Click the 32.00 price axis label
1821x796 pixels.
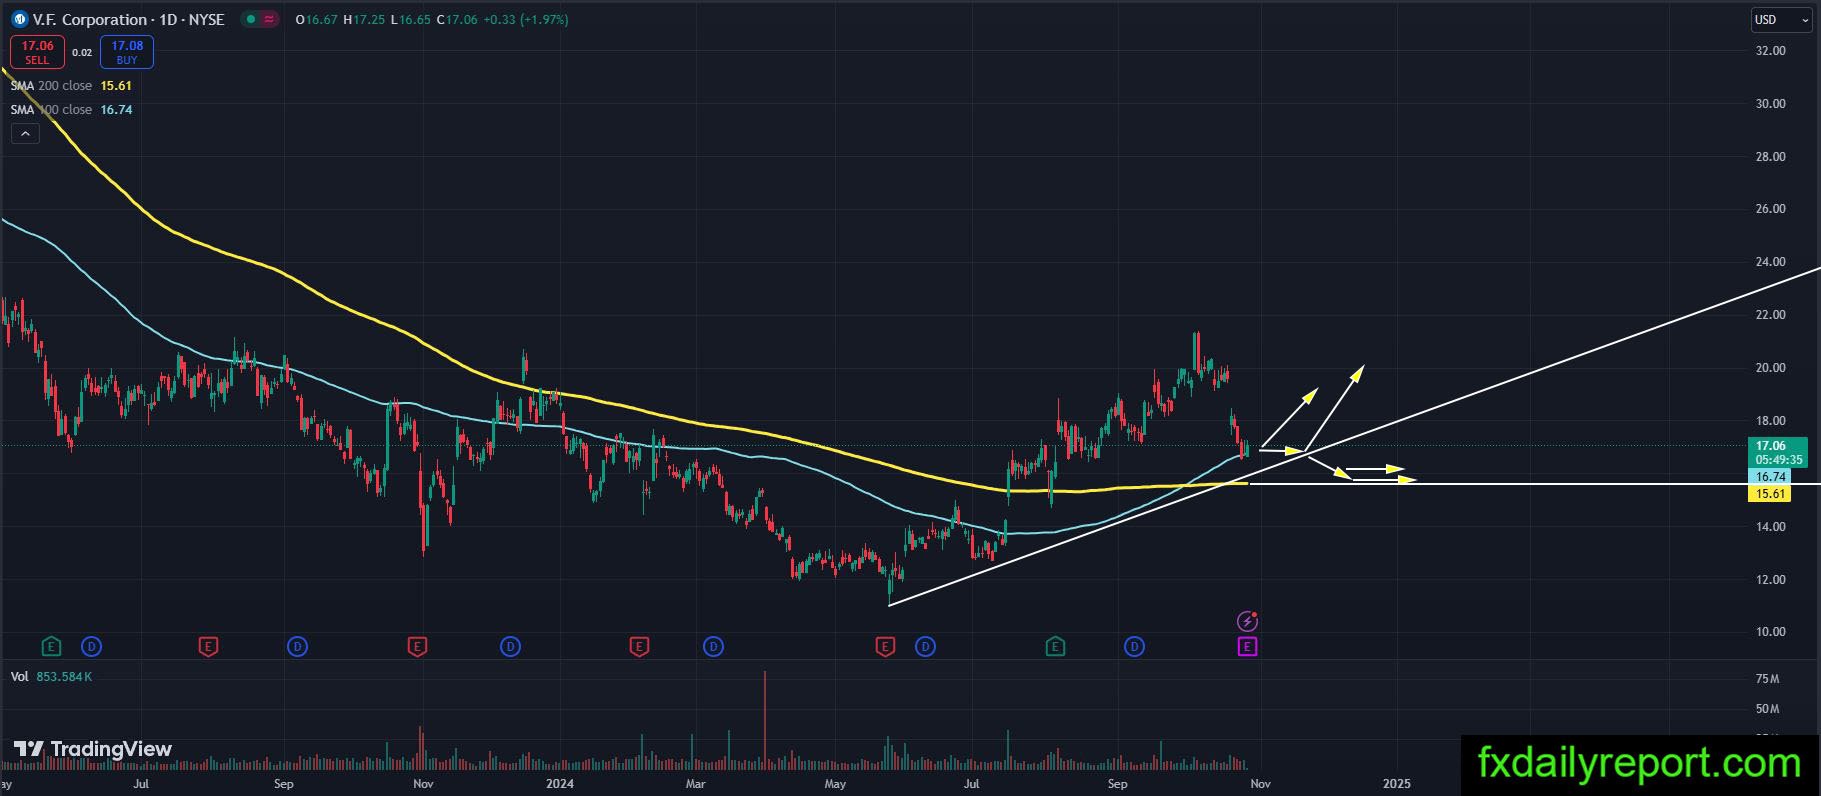coord(1771,51)
